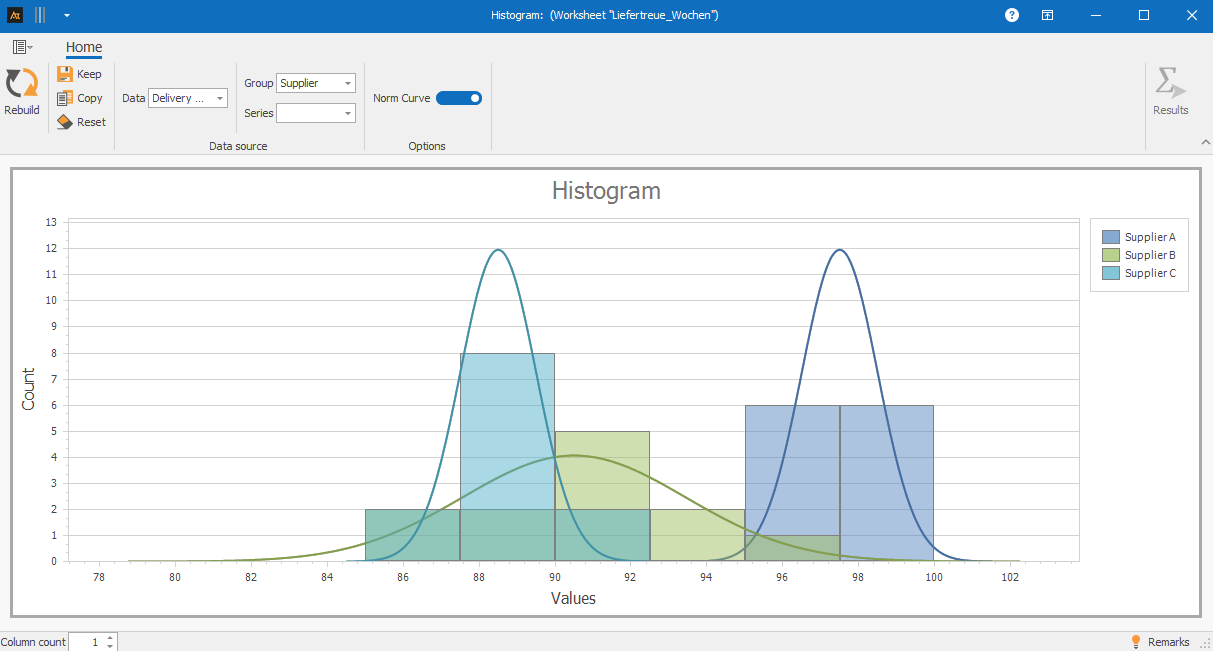
Task: Expand the empty Series dropdown
Action: coord(315,113)
